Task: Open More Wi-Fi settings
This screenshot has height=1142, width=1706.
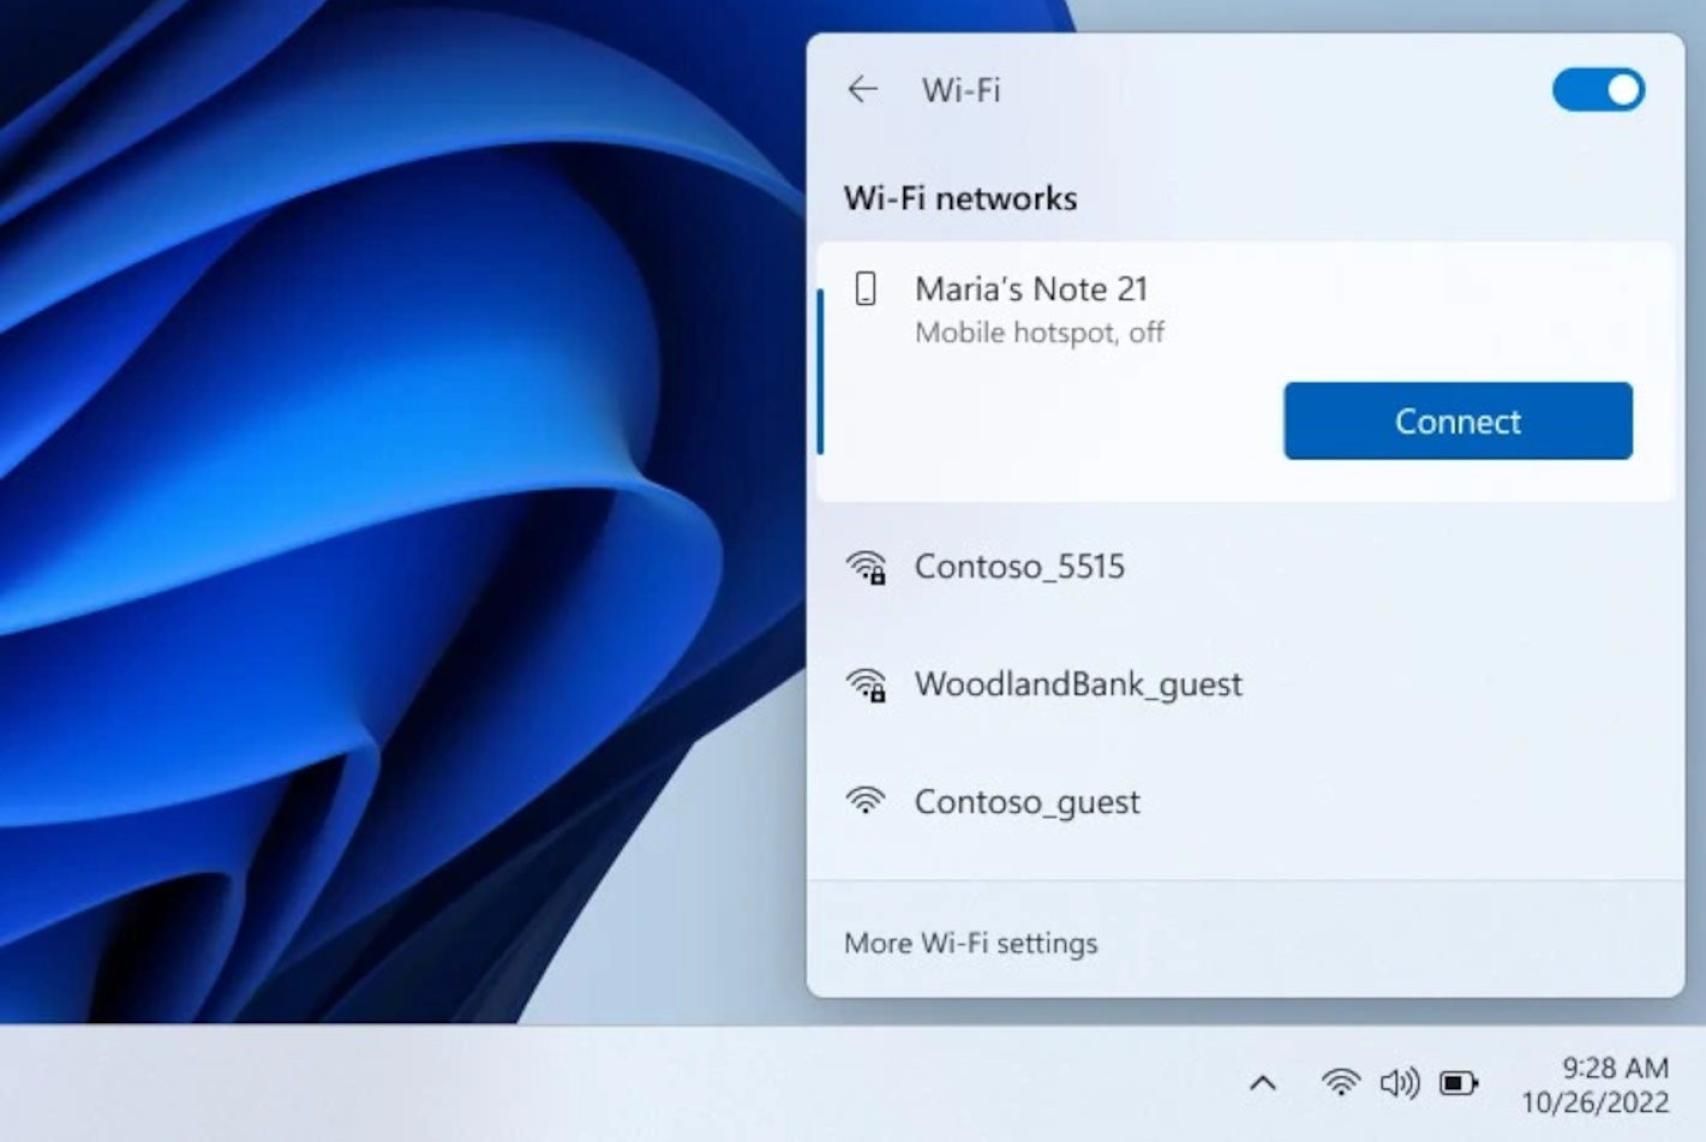Action: coord(971,942)
